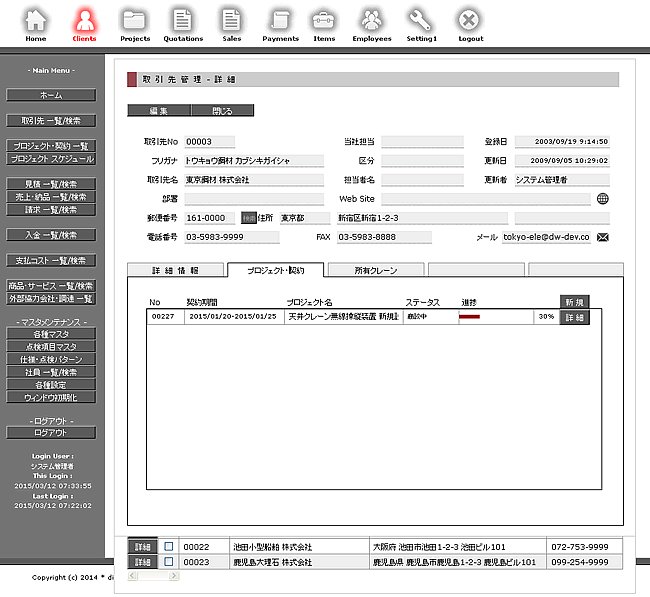Open 各種設定 in sidebar
The height and width of the screenshot is (597, 650).
click(x=51, y=385)
